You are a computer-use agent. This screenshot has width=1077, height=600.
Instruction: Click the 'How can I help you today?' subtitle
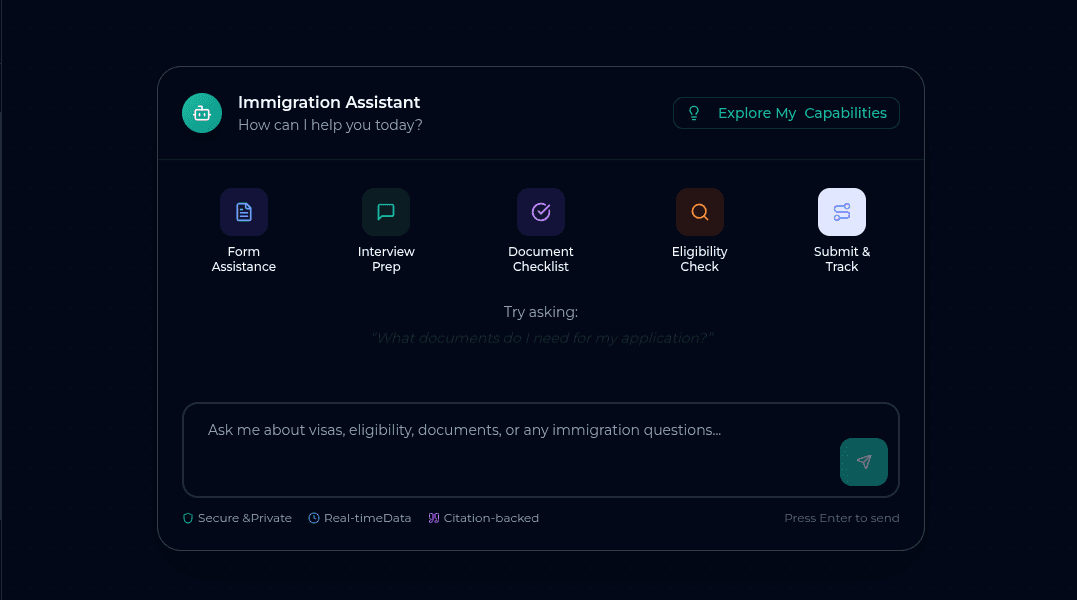[330, 125]
